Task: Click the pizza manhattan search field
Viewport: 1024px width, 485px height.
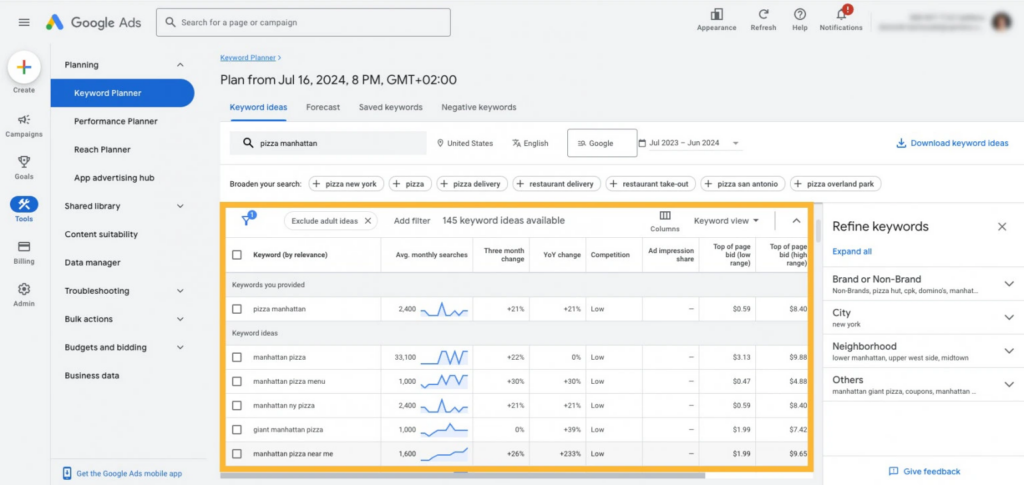Action: pos(328,143)
